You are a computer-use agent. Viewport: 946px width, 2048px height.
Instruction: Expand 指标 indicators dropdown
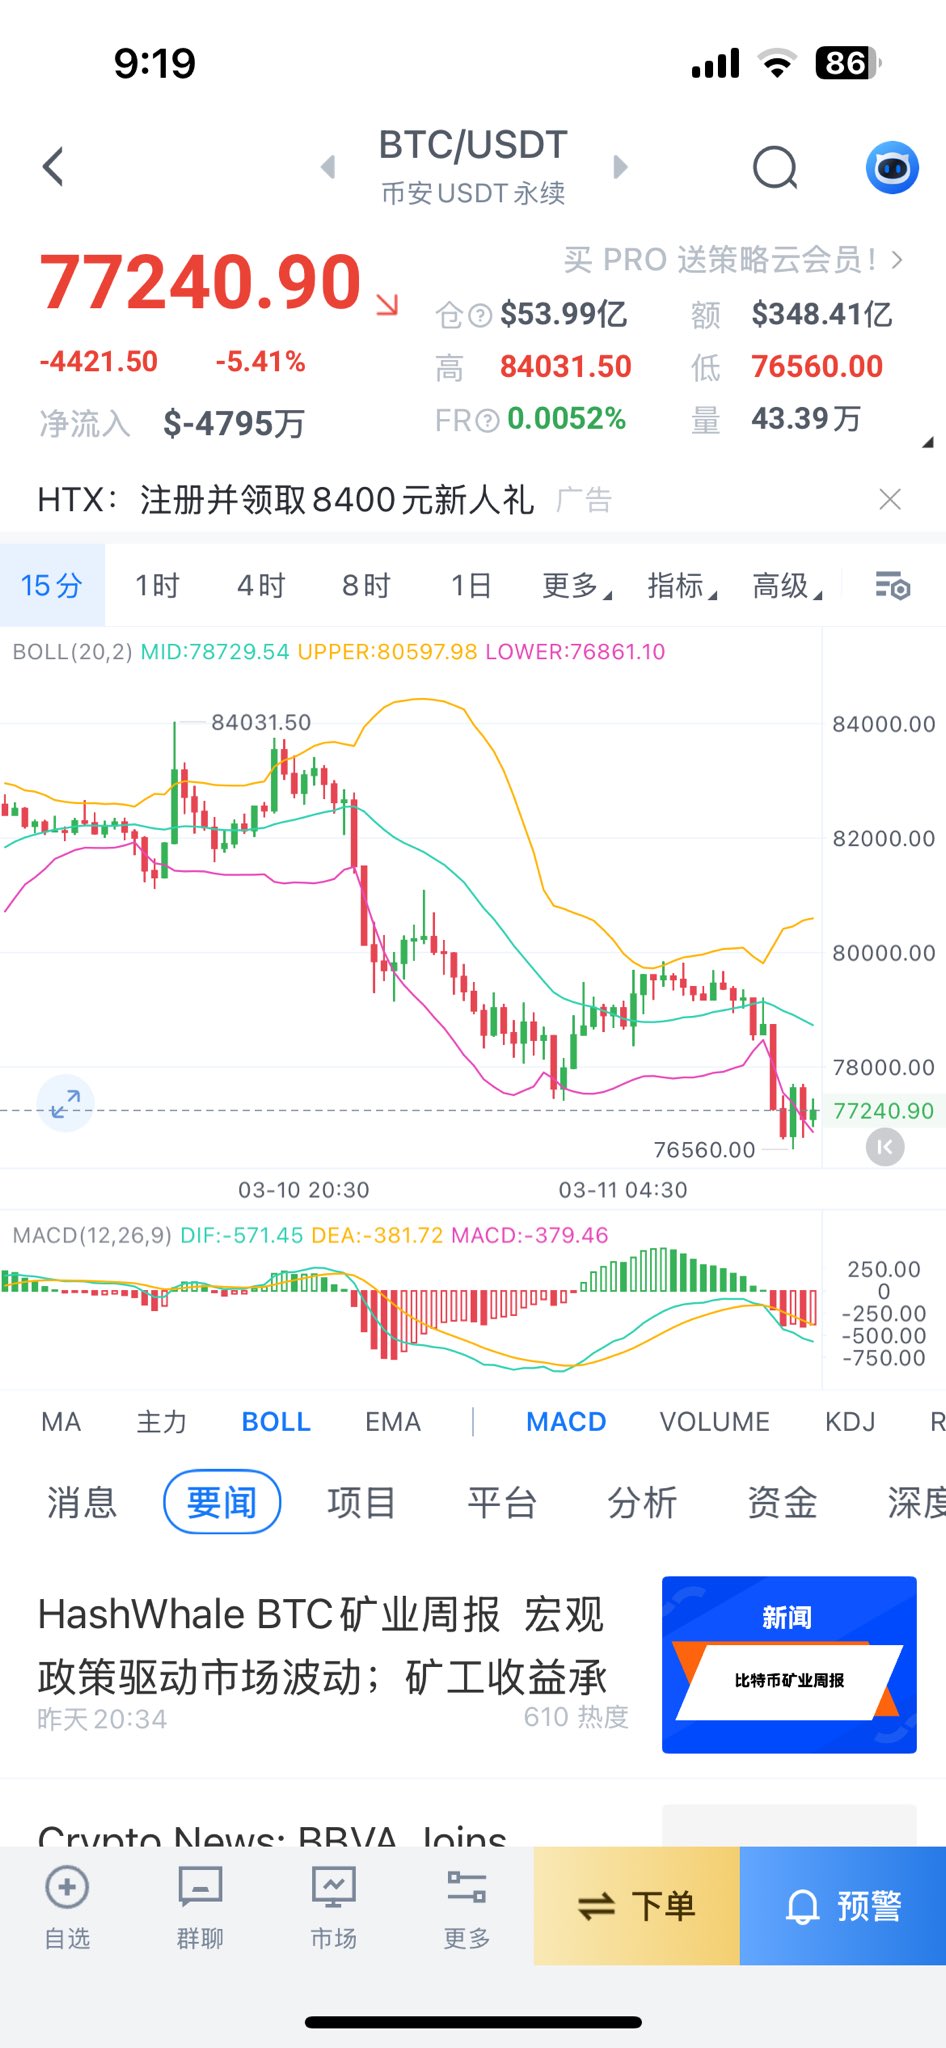point(682,586)
